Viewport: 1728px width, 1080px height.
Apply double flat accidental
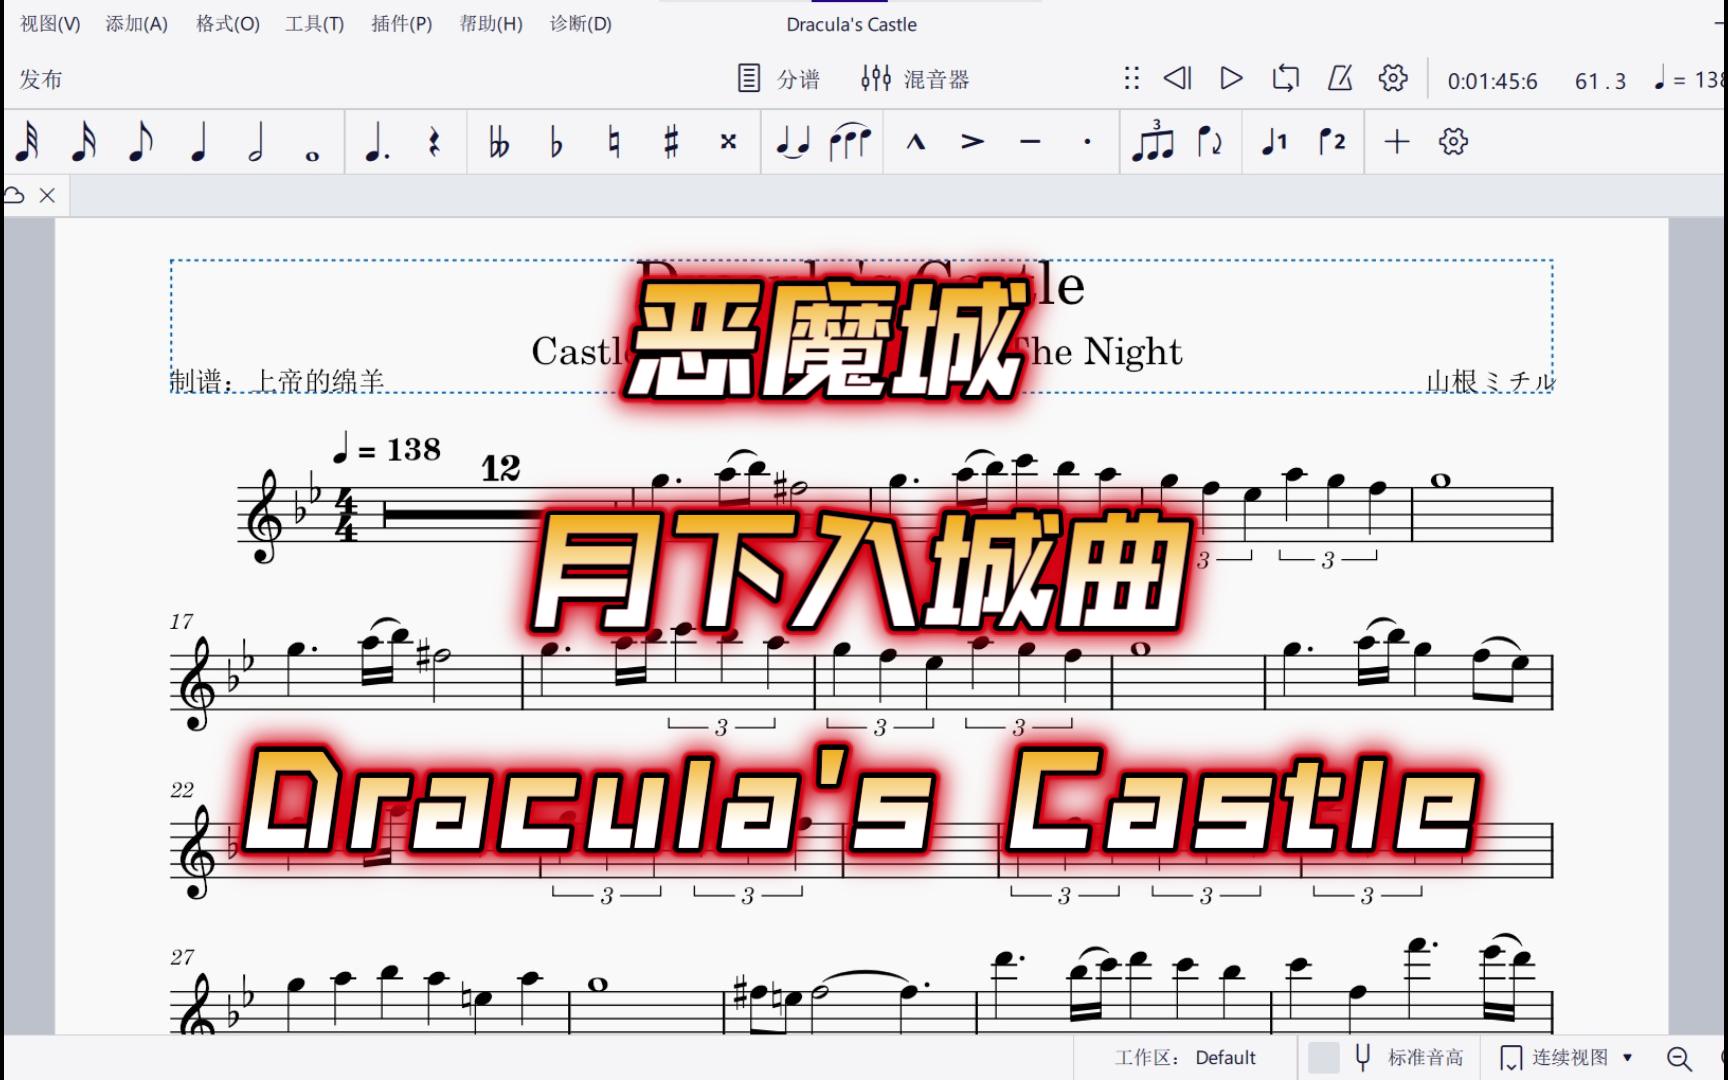coord(499,142)
